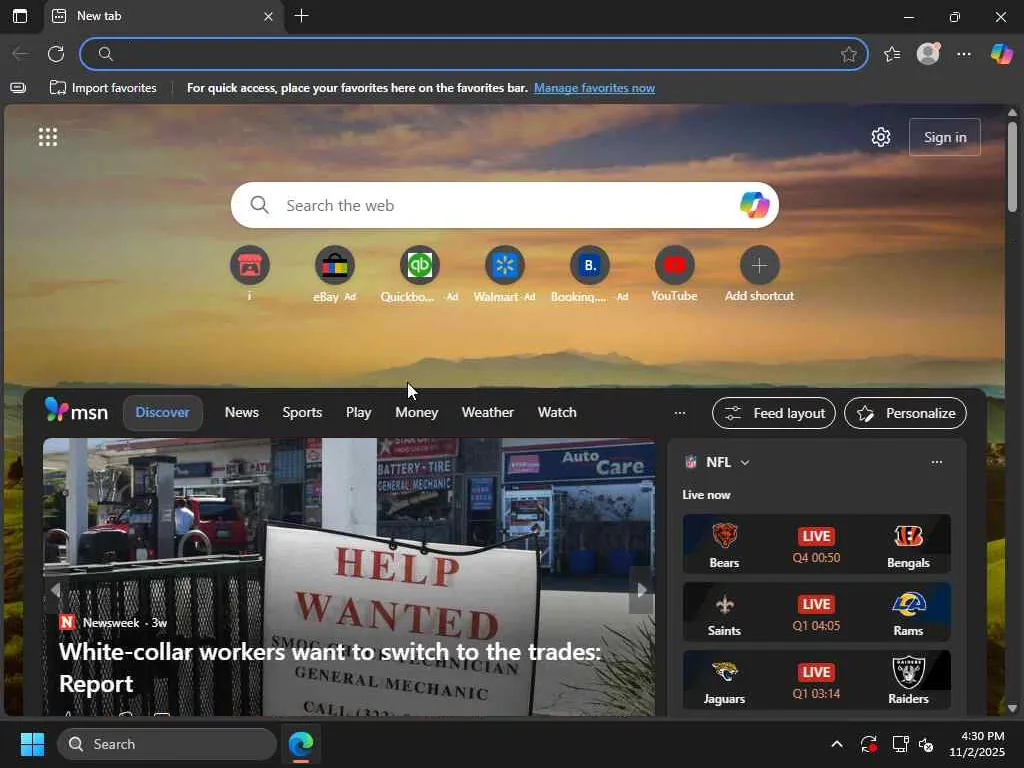The image size is (1024, 768).
Task: Open the QuickBooks shortcut
Action: (419, 265)
